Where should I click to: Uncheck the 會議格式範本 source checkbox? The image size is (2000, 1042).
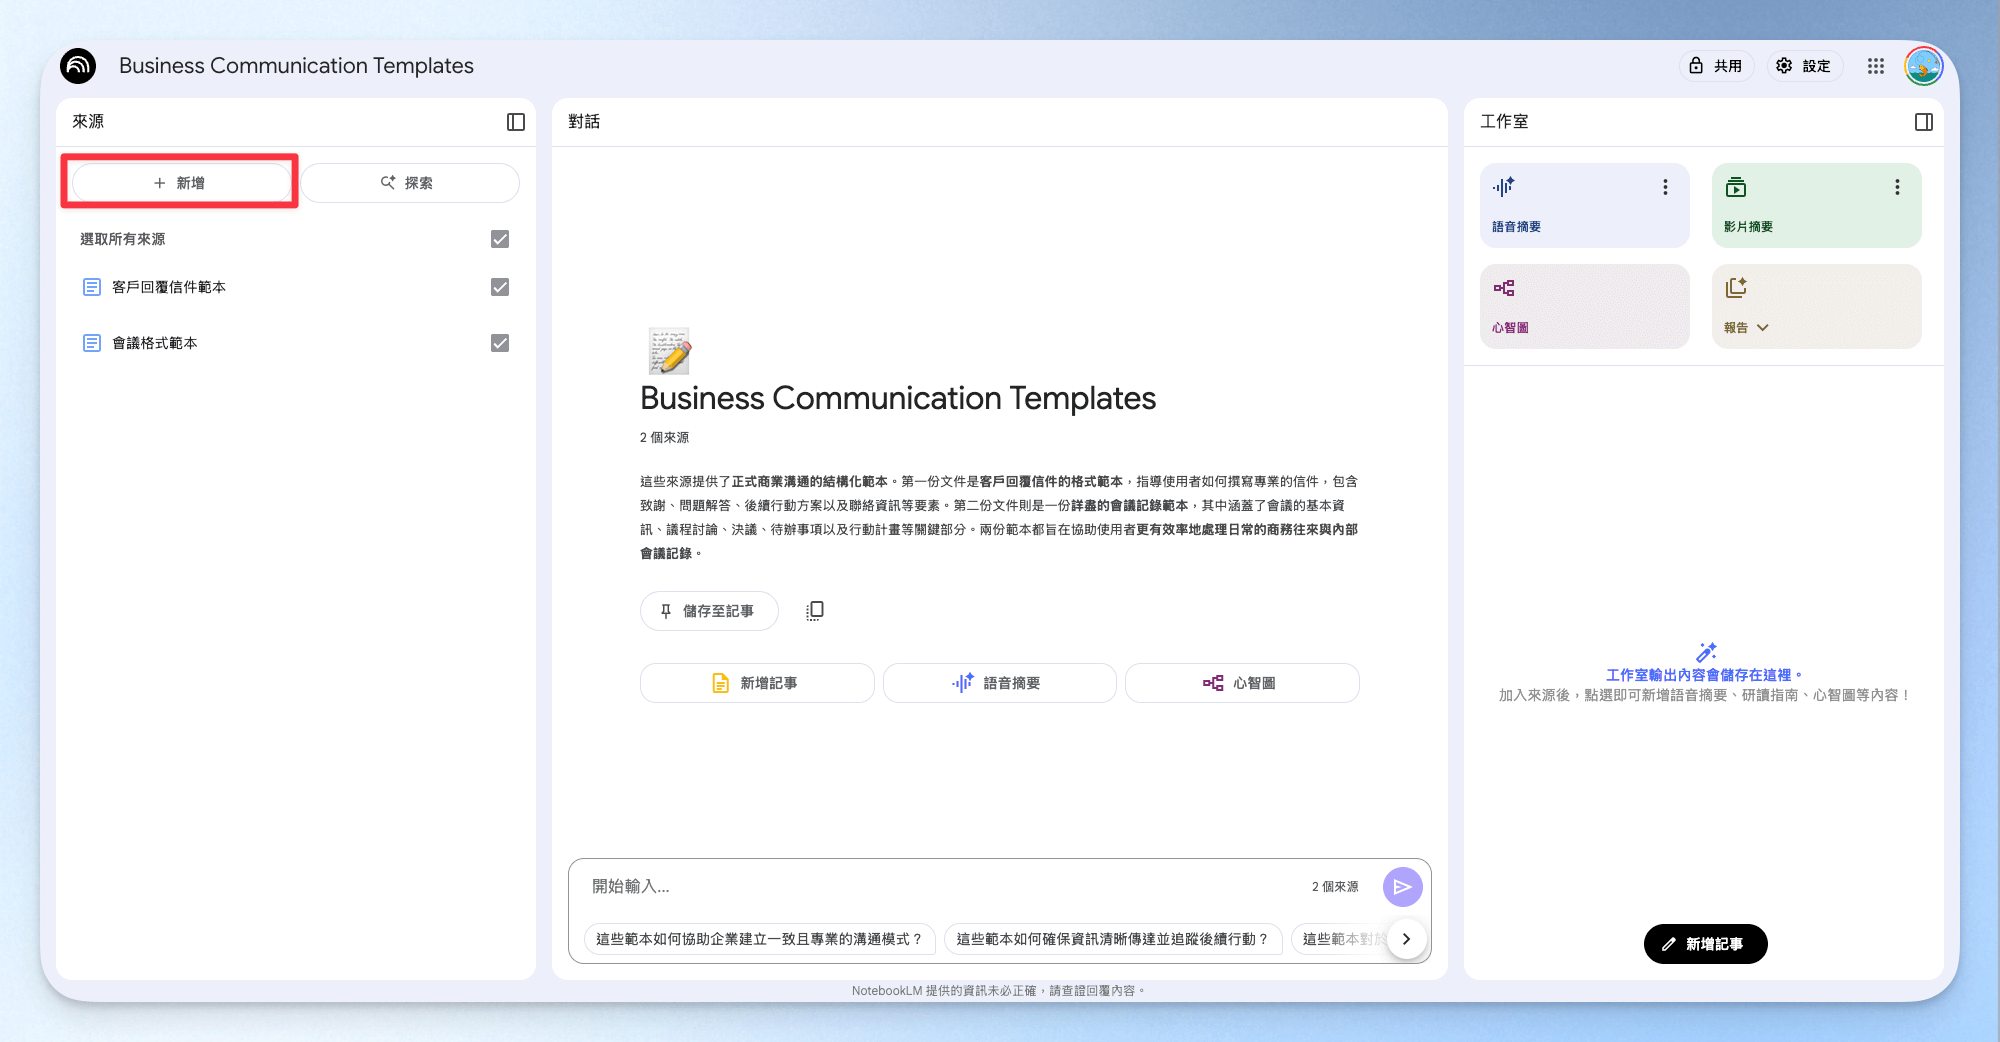tap(500, 343)
